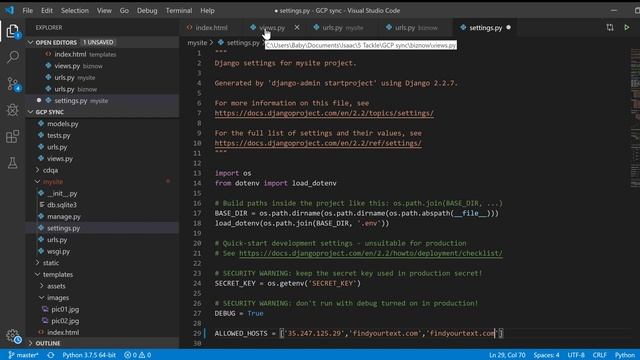Open the Terminal menu

pos(179,11)
